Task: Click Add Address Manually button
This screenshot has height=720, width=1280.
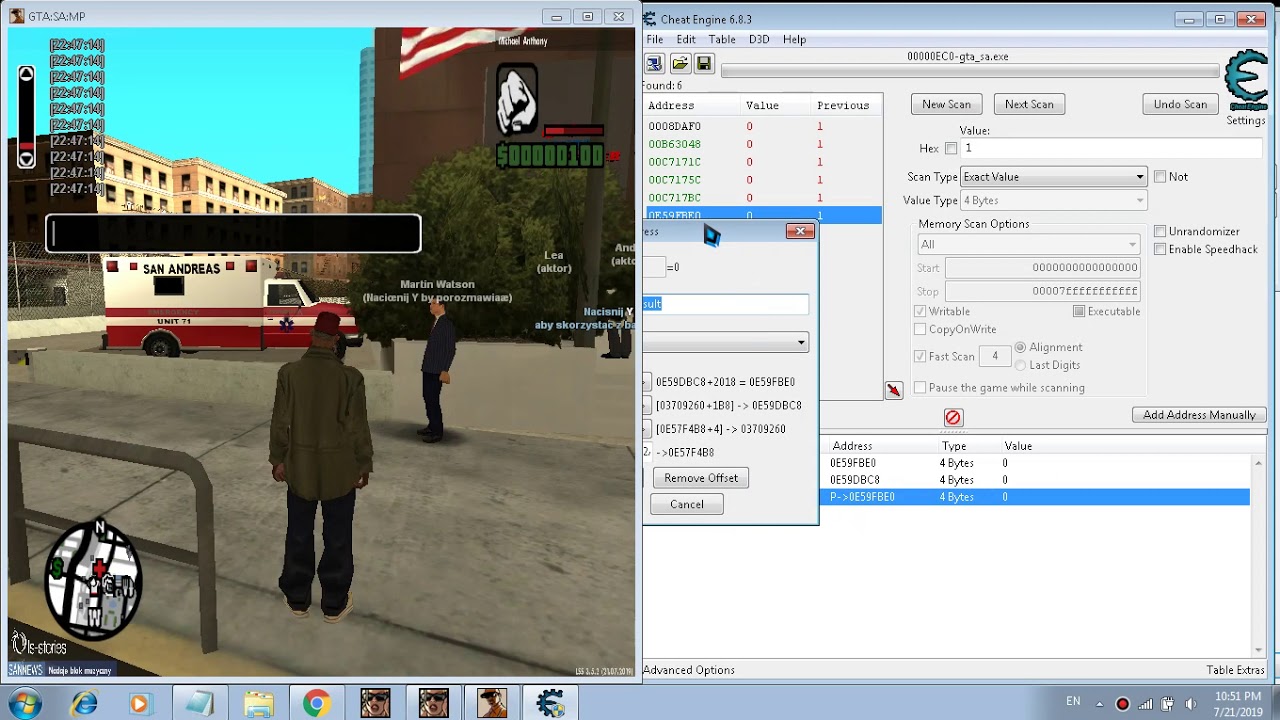Action: [1199, 415]
